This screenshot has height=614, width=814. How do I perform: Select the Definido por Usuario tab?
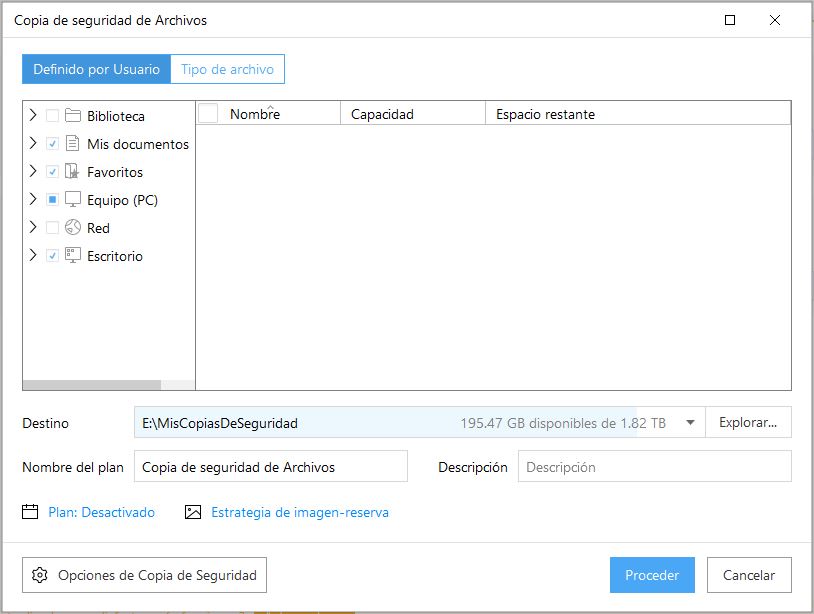[96, 69]
